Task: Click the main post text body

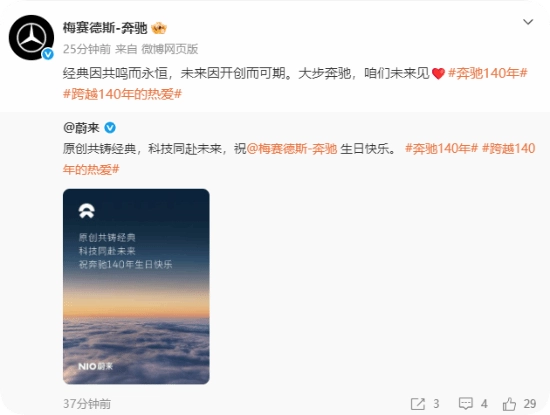Action: pos(295,83)
